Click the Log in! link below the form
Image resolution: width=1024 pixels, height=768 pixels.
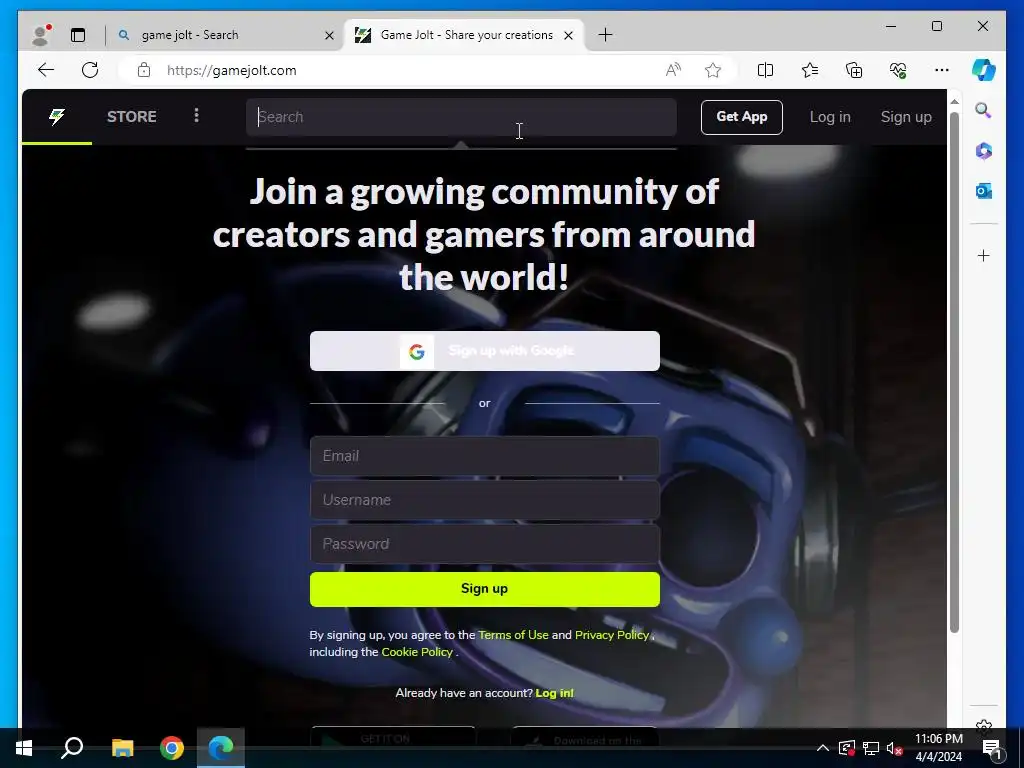[554, 693]
